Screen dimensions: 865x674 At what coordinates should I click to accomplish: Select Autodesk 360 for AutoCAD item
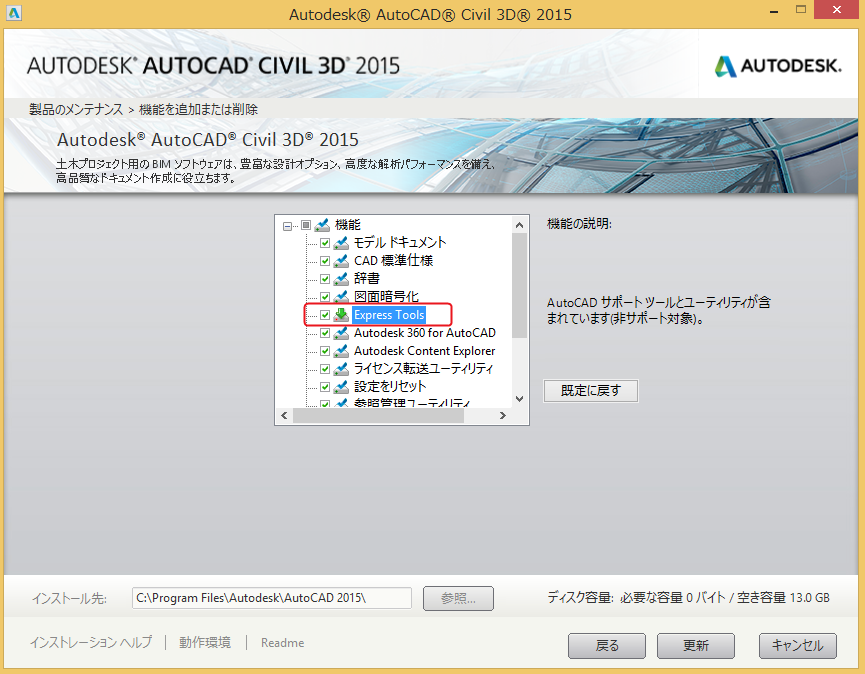click(425, 333)
